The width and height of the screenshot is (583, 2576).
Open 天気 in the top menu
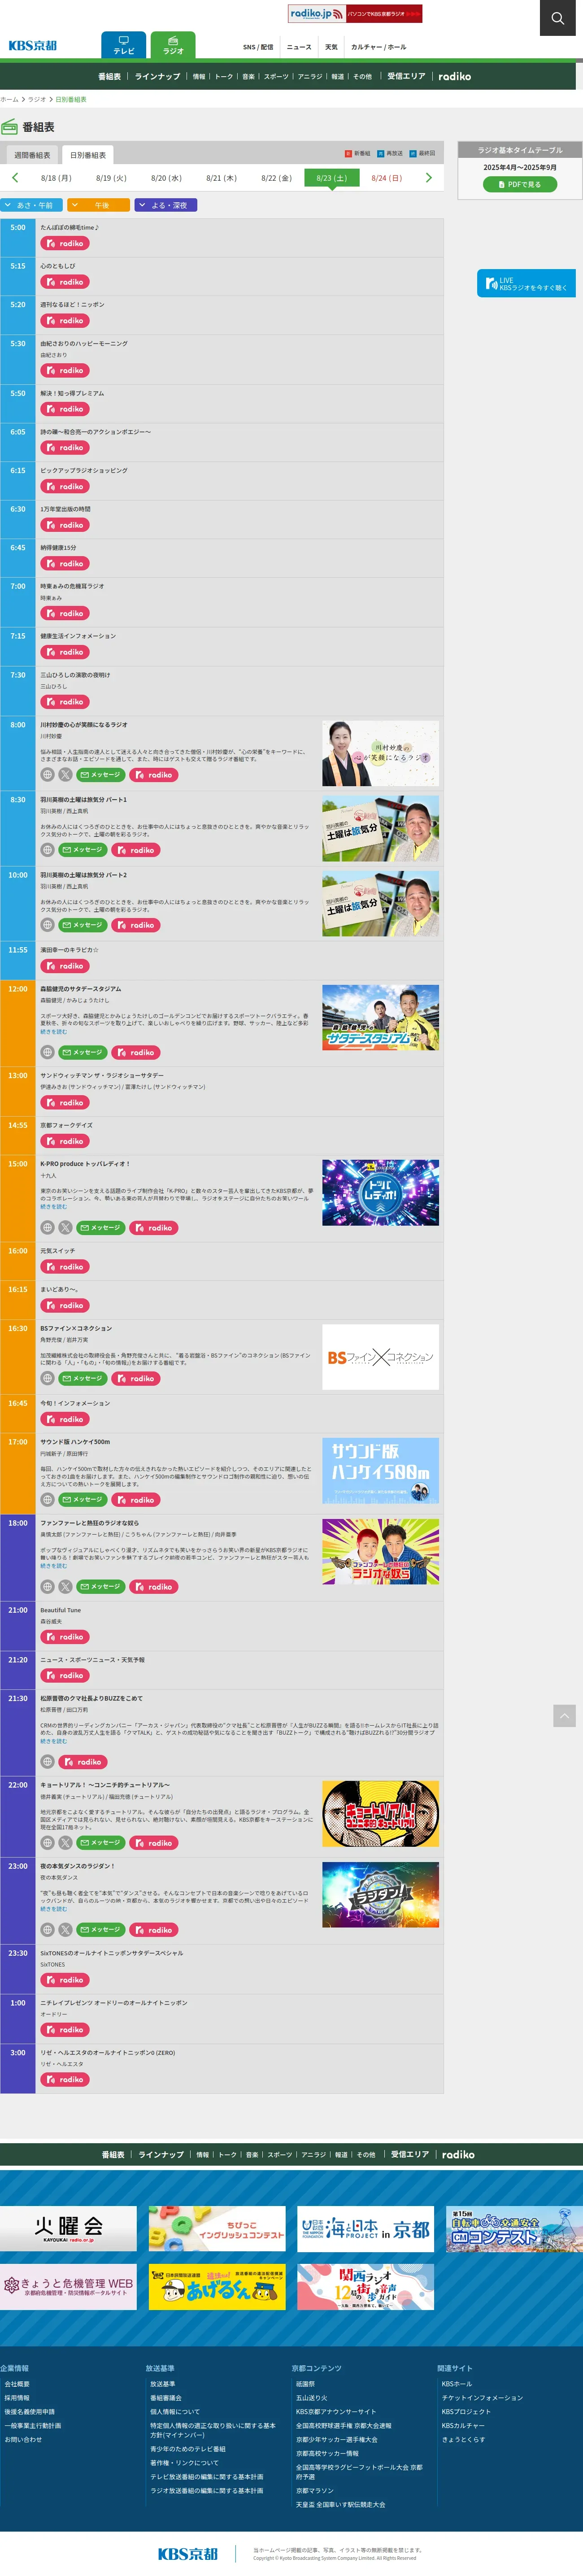pos(331,47)
